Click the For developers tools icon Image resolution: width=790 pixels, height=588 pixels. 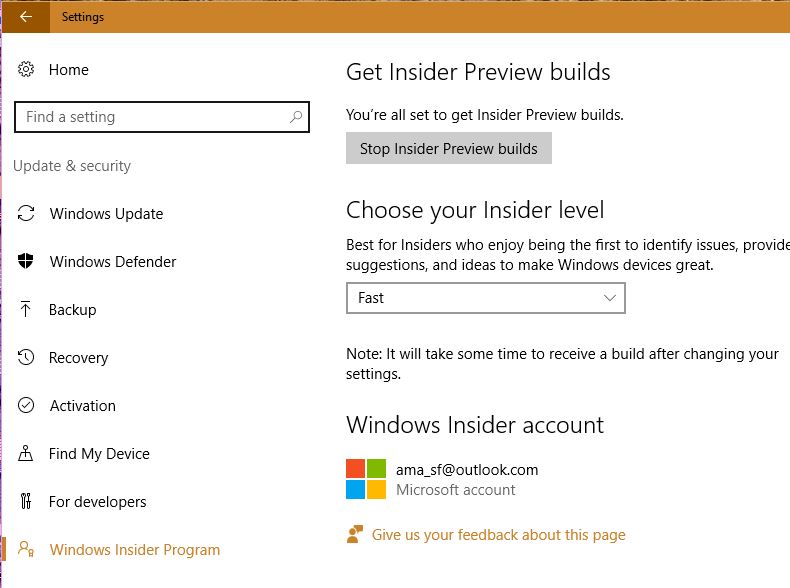click(x=27, y=502)
